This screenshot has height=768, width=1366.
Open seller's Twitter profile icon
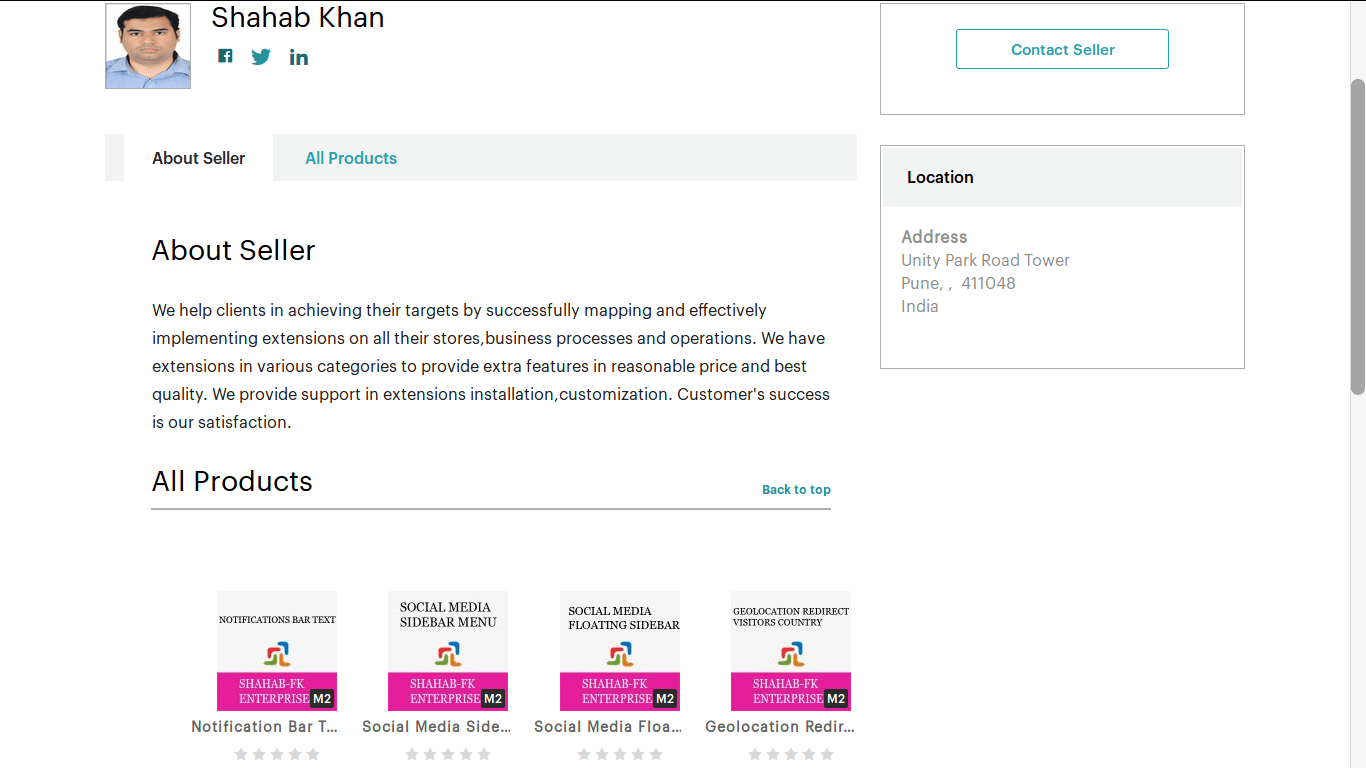pos(261,57)
